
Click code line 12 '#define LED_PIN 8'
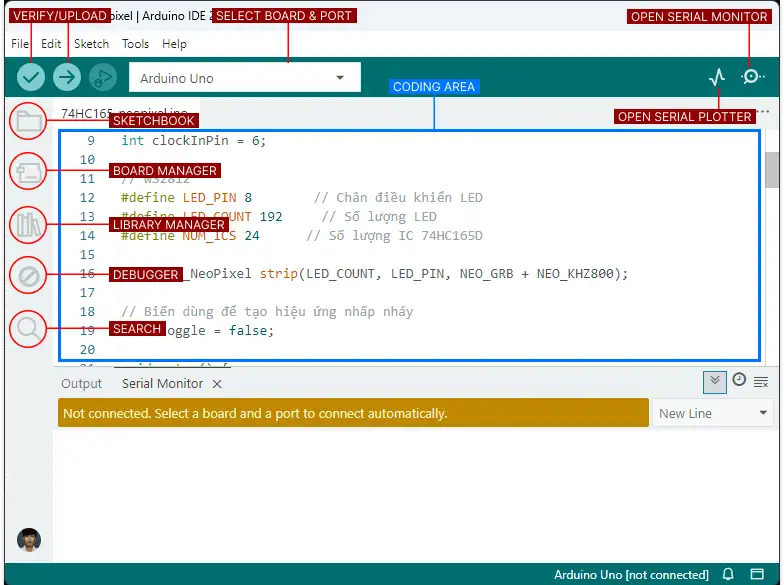[186, 198]
